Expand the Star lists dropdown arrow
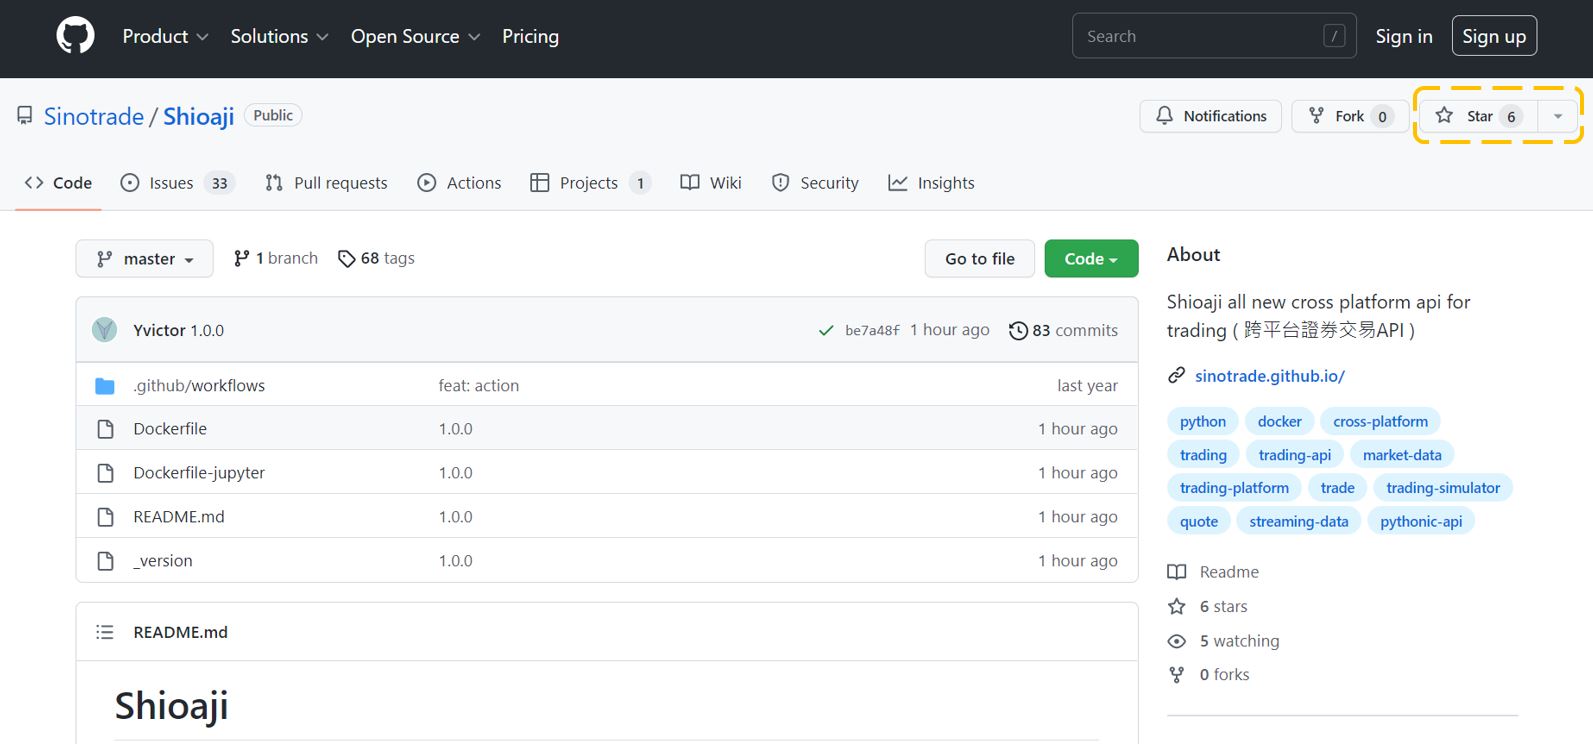Viewport: 1593px width, 751px height. pos(1557,116)
